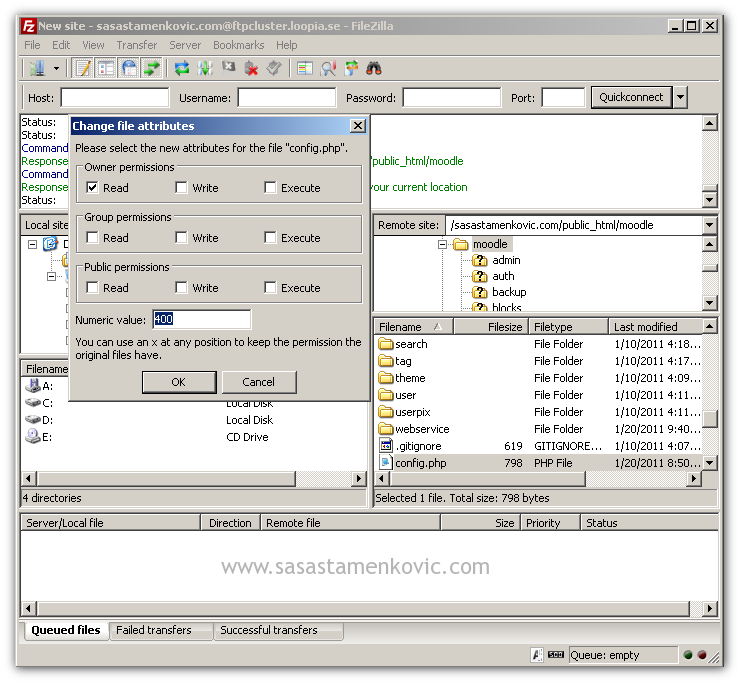Click the A: floppy drive icon
The image size is (741, 684).
pyautogui.click(x=33, y=386)
